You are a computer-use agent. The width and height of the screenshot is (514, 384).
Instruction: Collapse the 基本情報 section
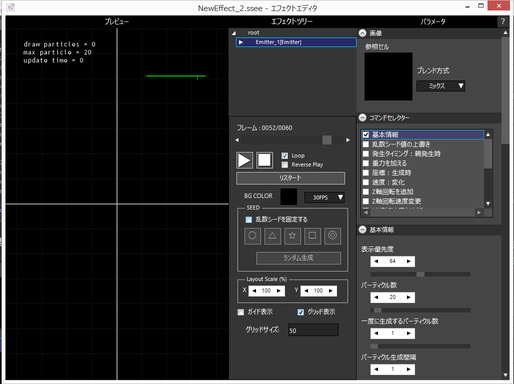click(363, 230)
